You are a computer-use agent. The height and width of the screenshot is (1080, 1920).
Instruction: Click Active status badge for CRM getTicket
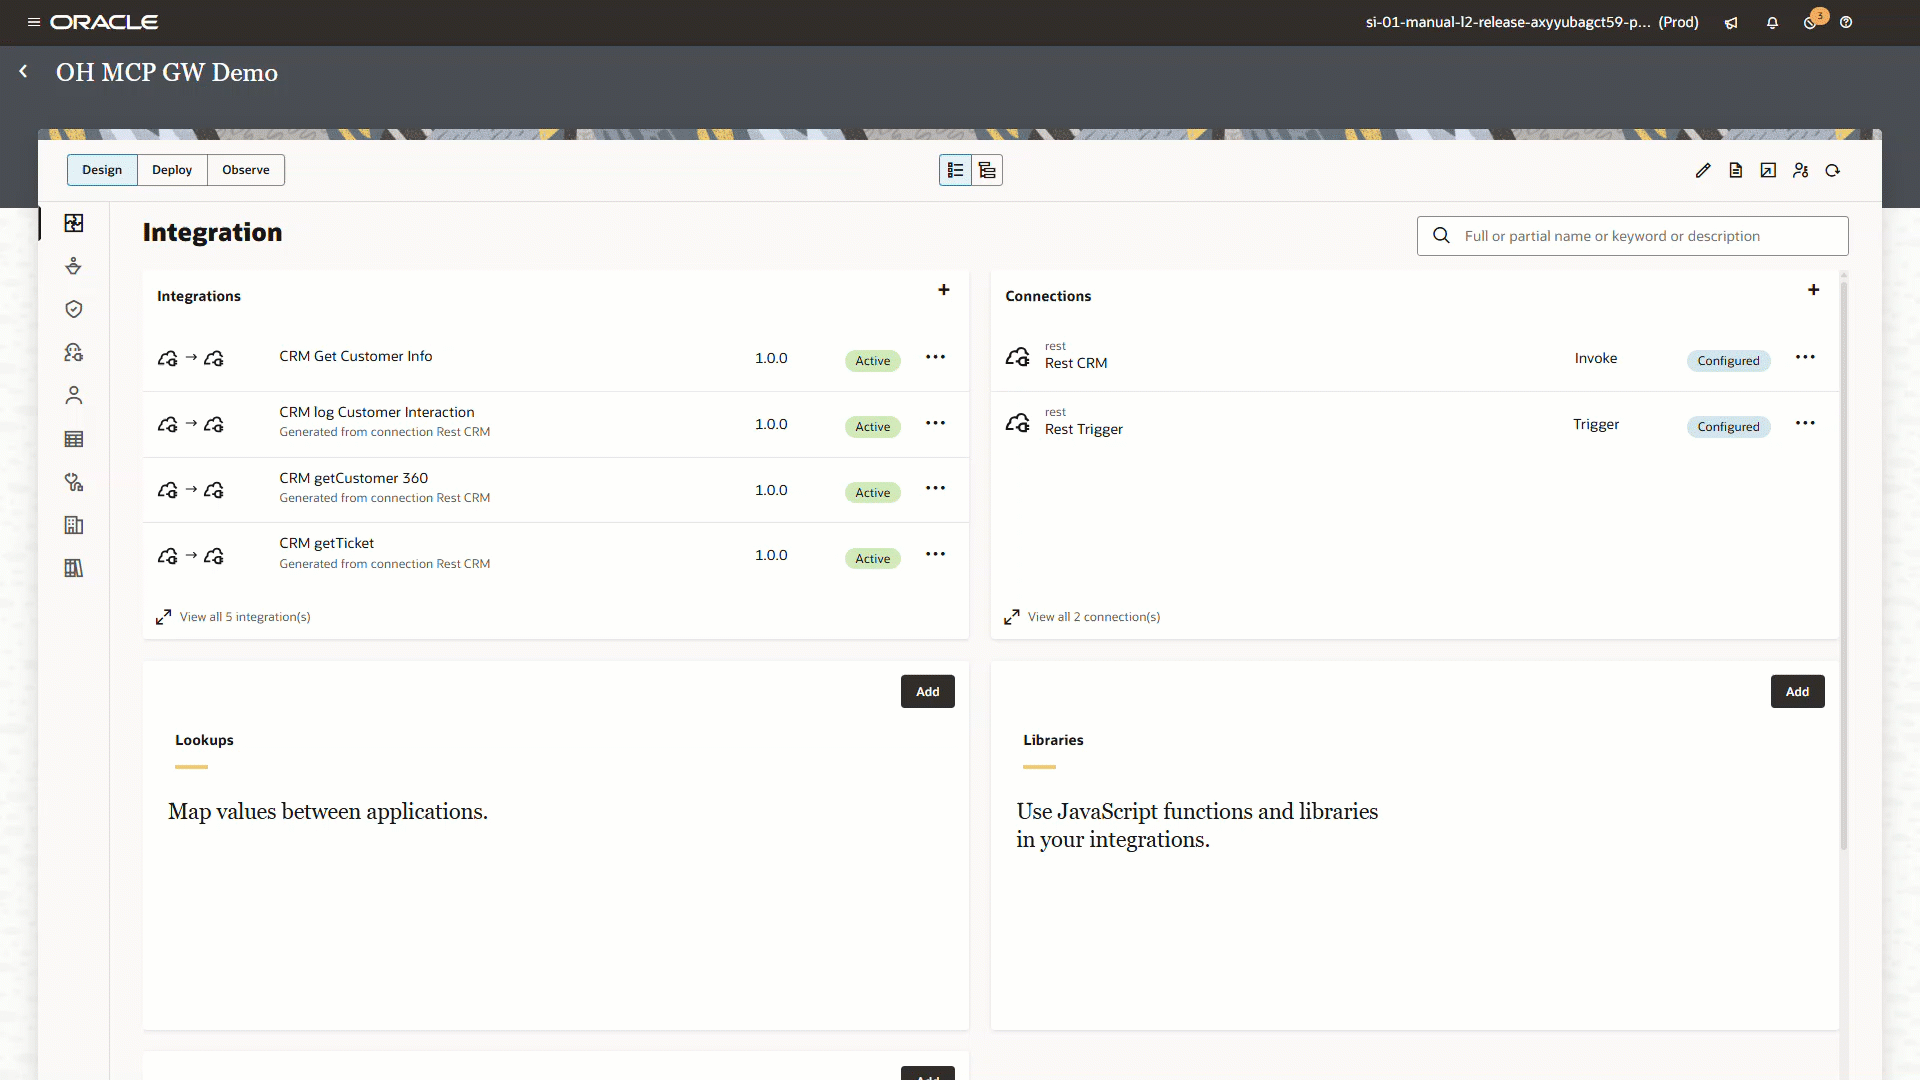tap(873, 559)
